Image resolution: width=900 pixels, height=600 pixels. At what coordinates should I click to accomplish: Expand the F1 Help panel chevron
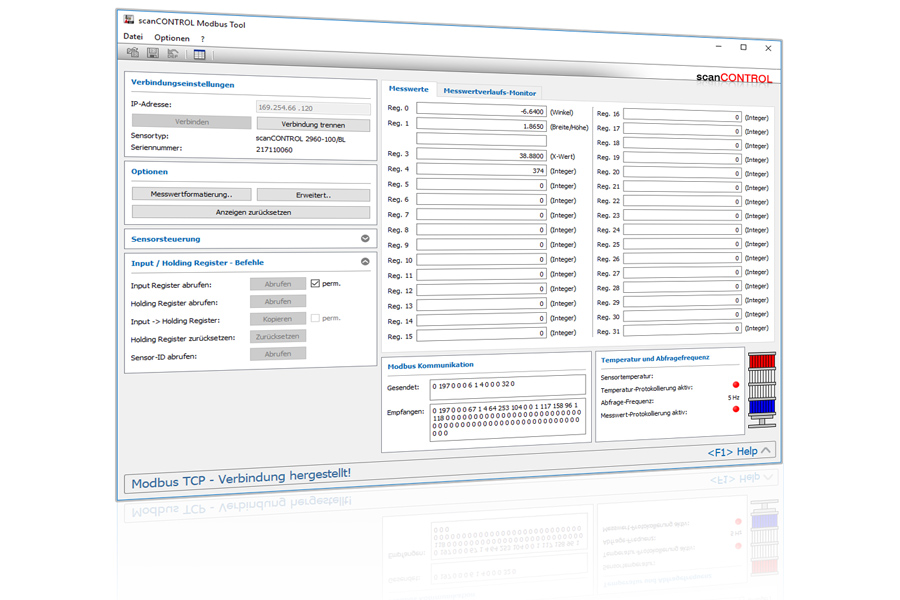pyautogui.click(x=767, y=451)
